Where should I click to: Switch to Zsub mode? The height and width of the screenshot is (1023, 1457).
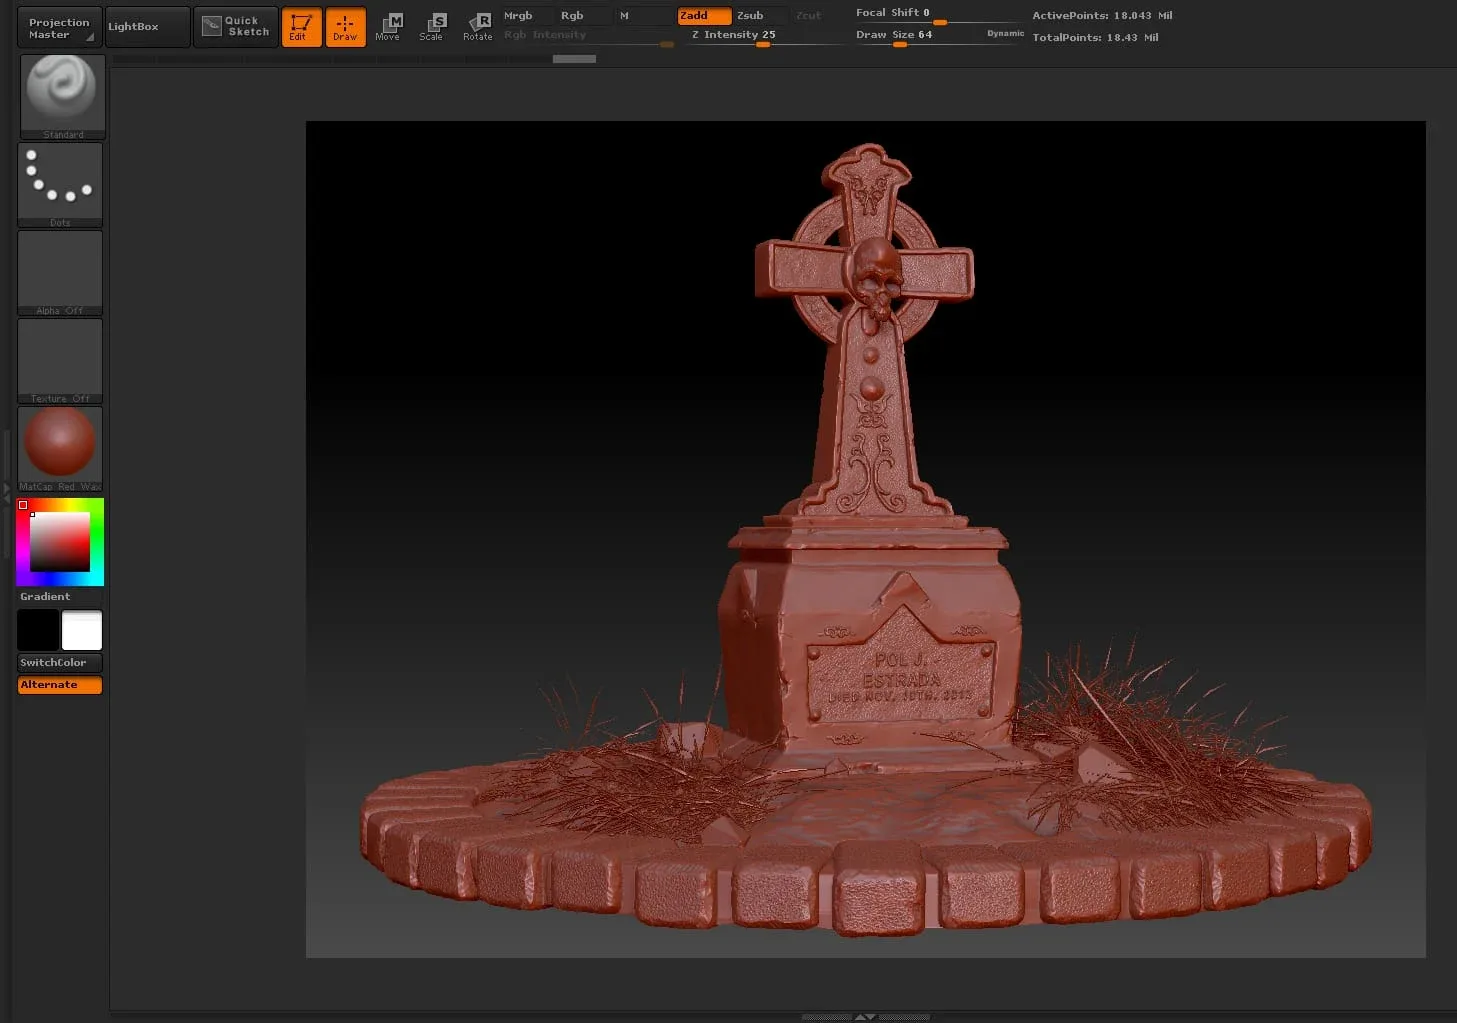761,15
